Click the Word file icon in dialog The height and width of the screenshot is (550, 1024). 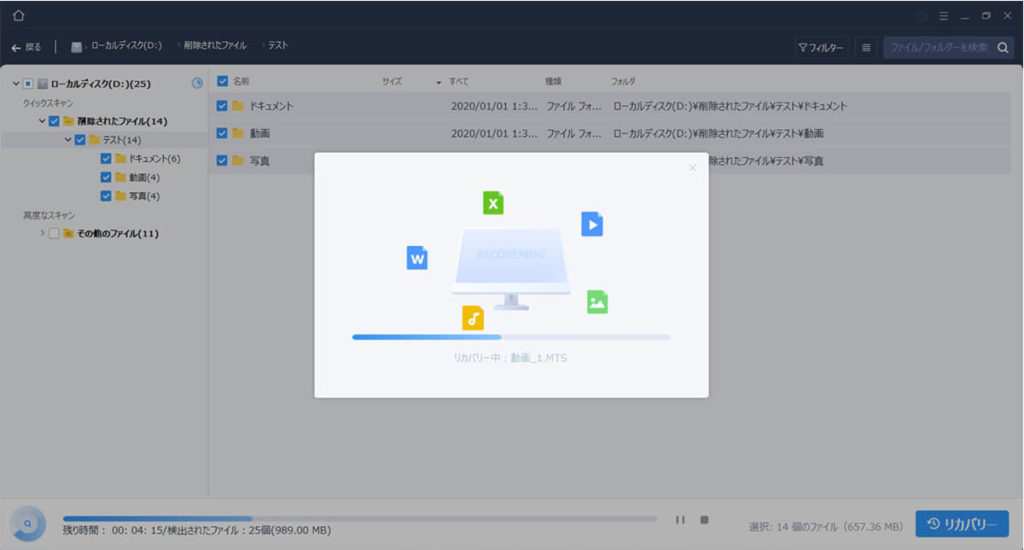point(417,258)
